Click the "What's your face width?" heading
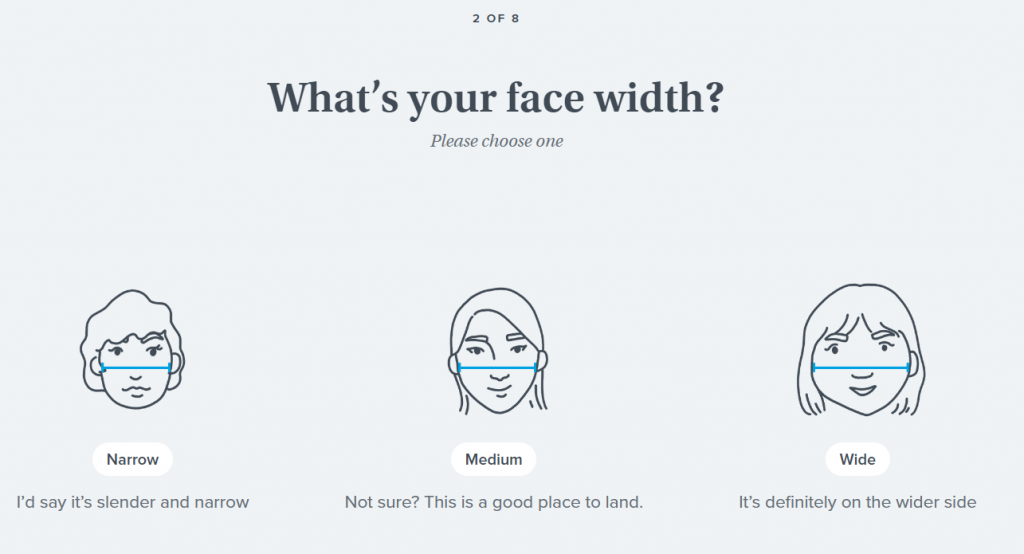 tap(496, 98)
